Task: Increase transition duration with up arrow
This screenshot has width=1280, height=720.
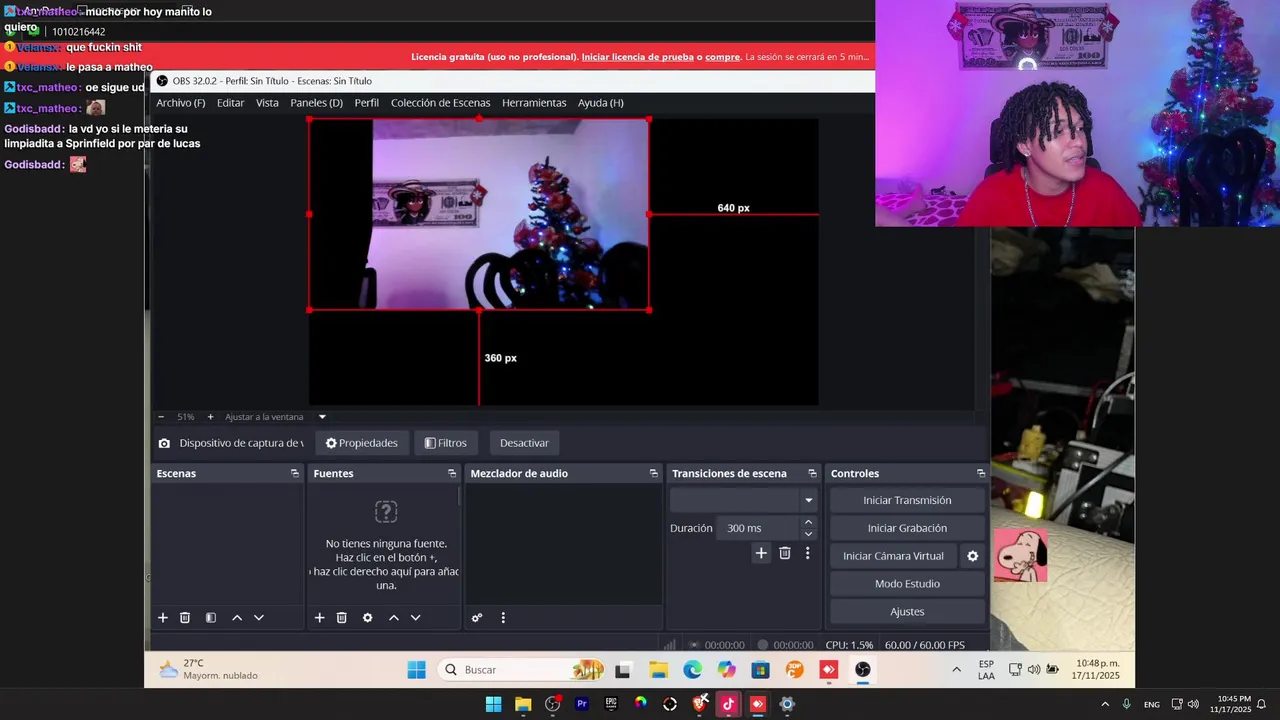Action: click(808, 522)
